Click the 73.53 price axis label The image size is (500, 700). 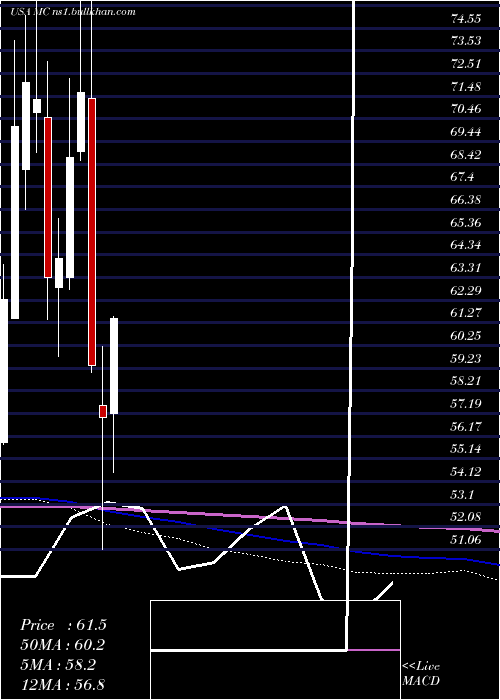click(466, 42)
